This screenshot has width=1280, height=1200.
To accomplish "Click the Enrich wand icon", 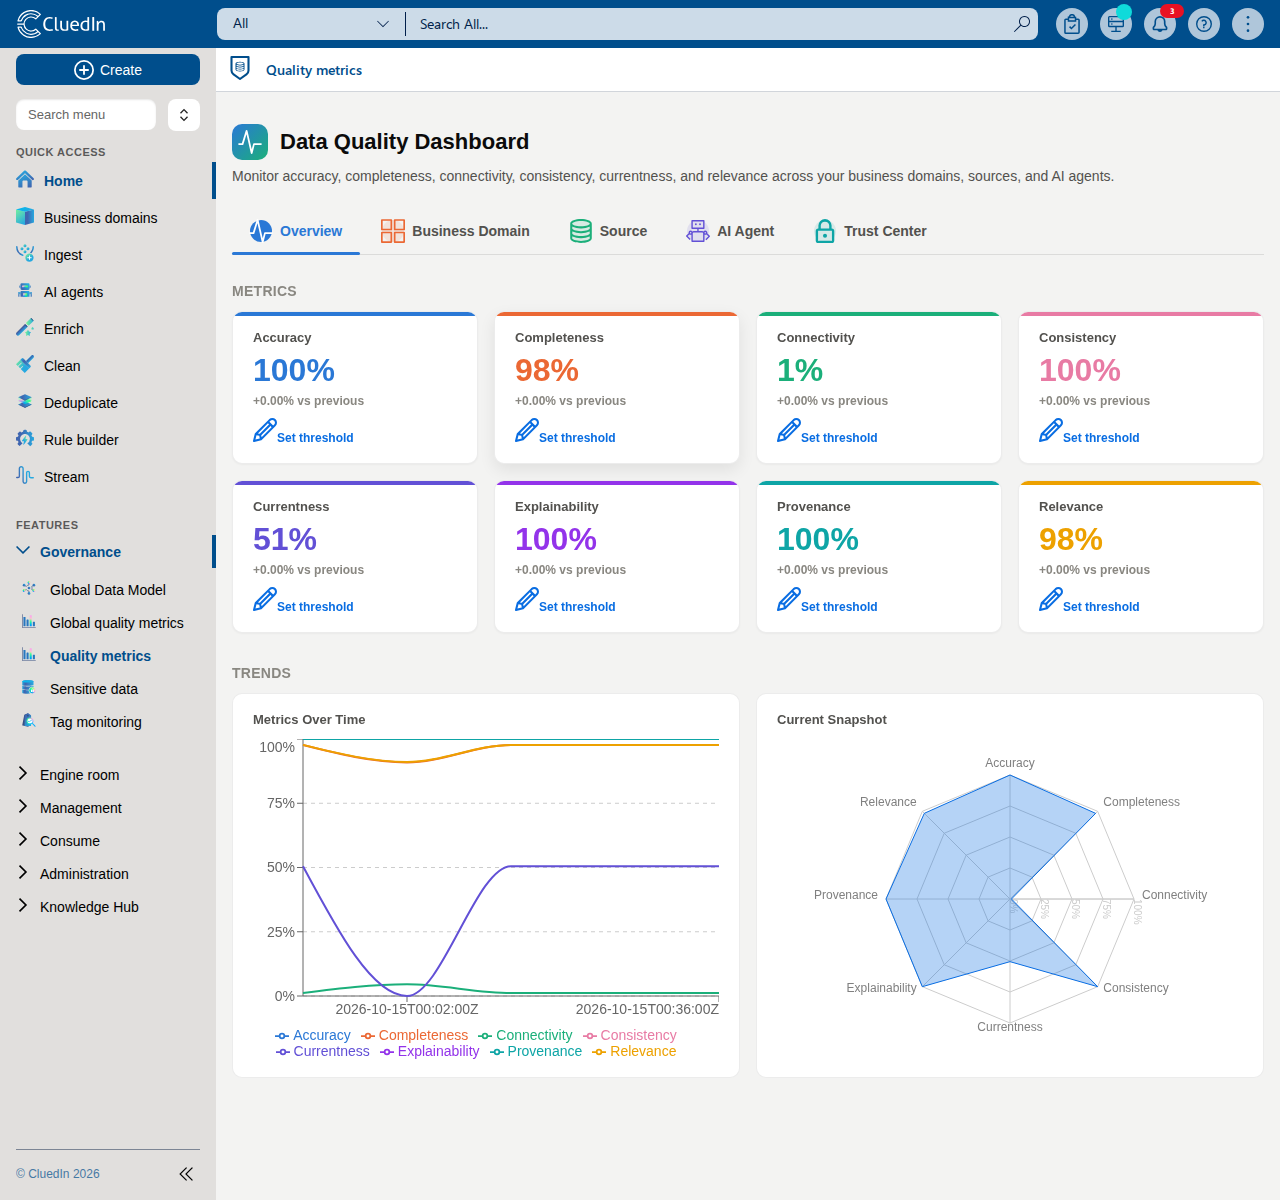I will tap(25, 328).
